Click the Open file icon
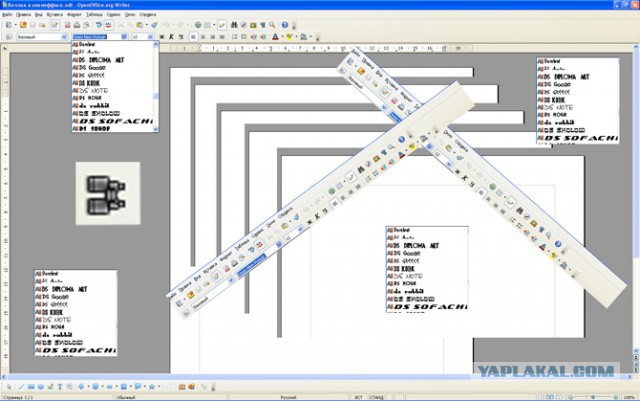Image resolution: width=640 pixels, height=401 pixels. click(23, 25)
